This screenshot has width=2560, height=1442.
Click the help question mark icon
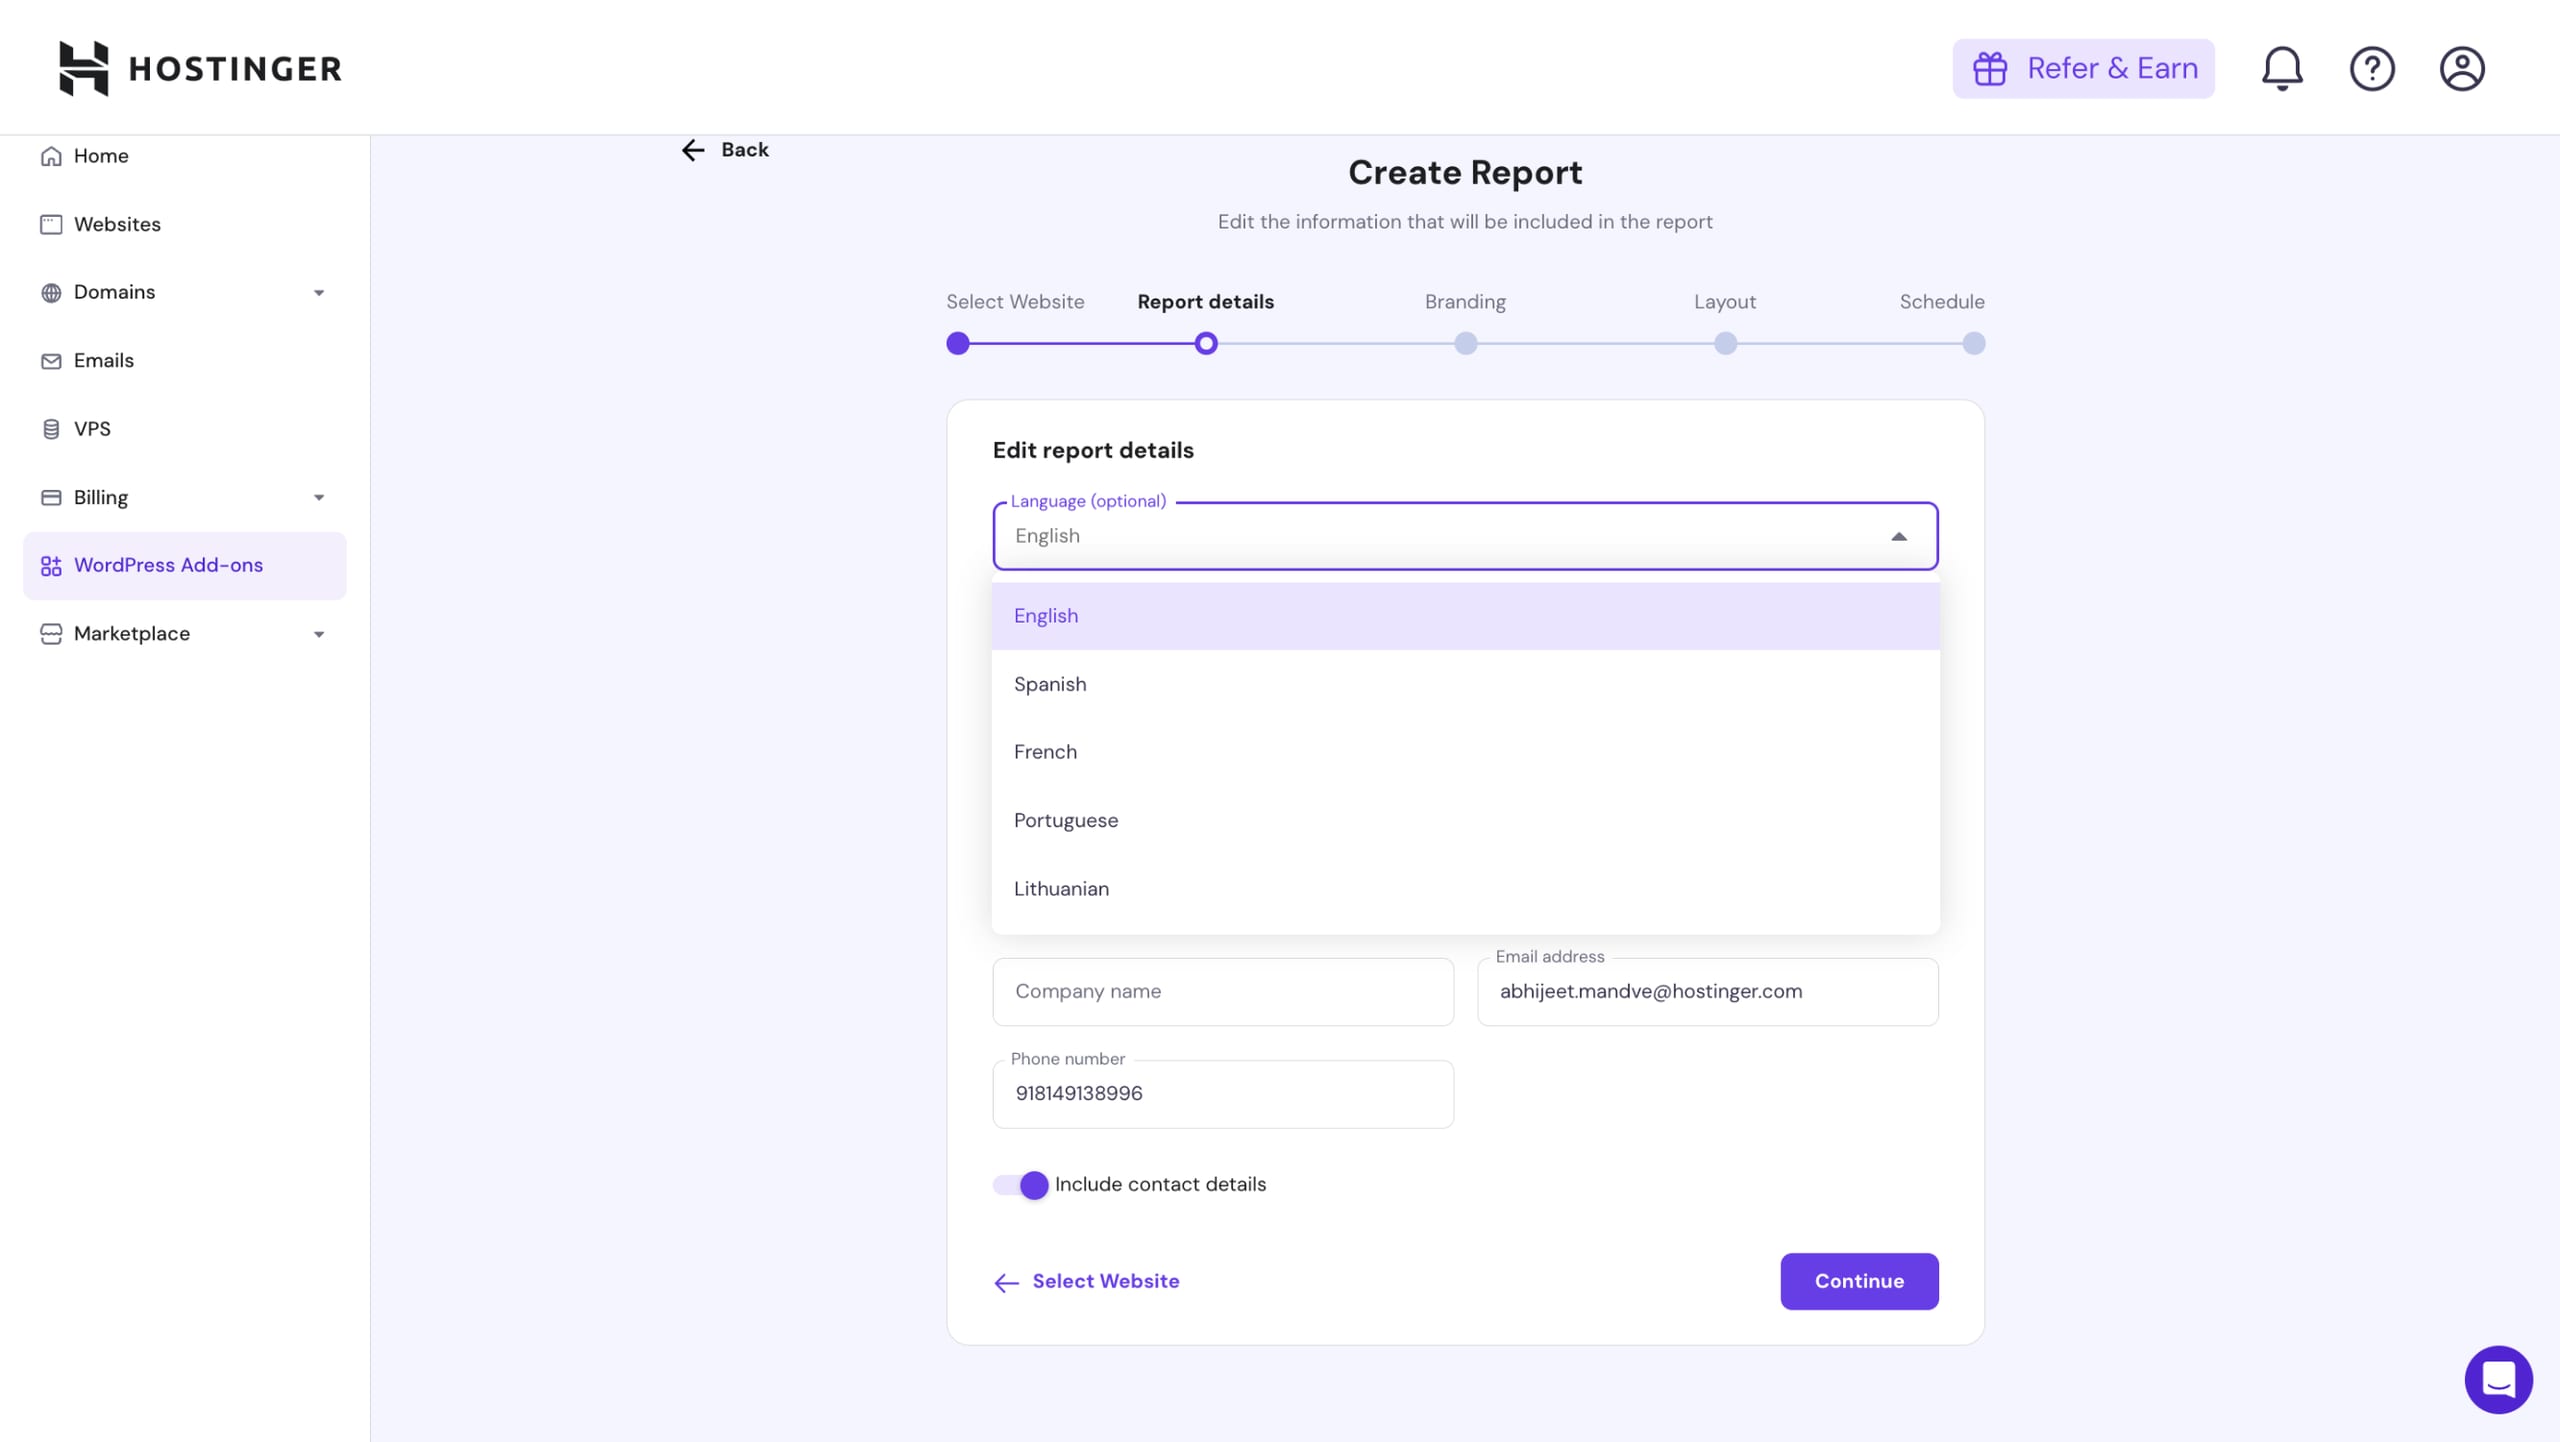(2371, 68)
